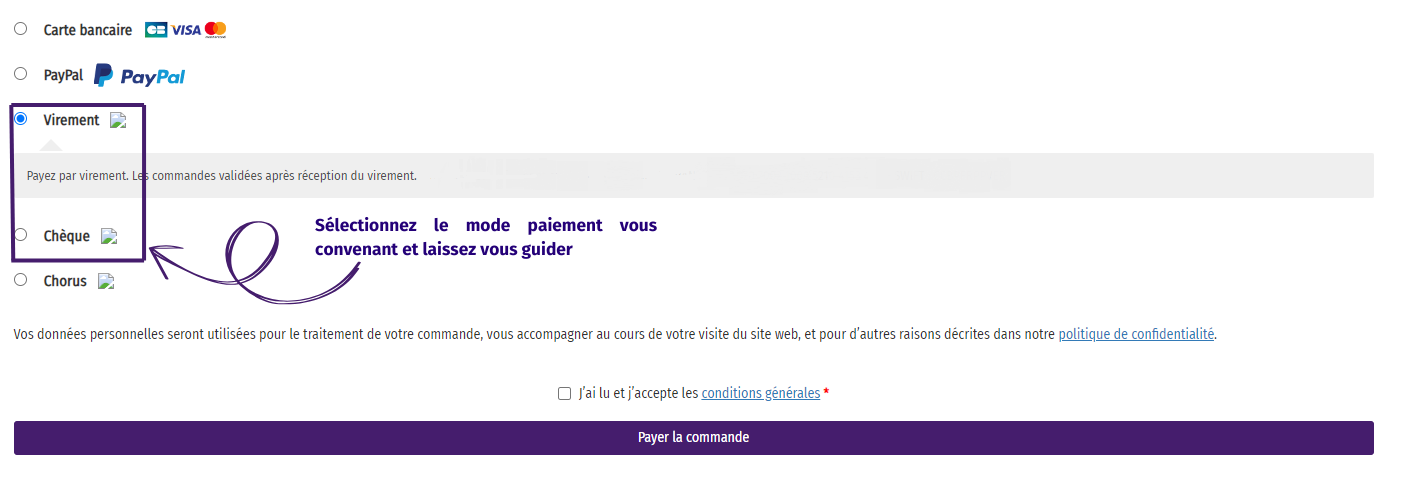Click the Payez par virement description box
Image resolution: width=1405 pixels, height=493 pixels.
click(x=694, y=175)
